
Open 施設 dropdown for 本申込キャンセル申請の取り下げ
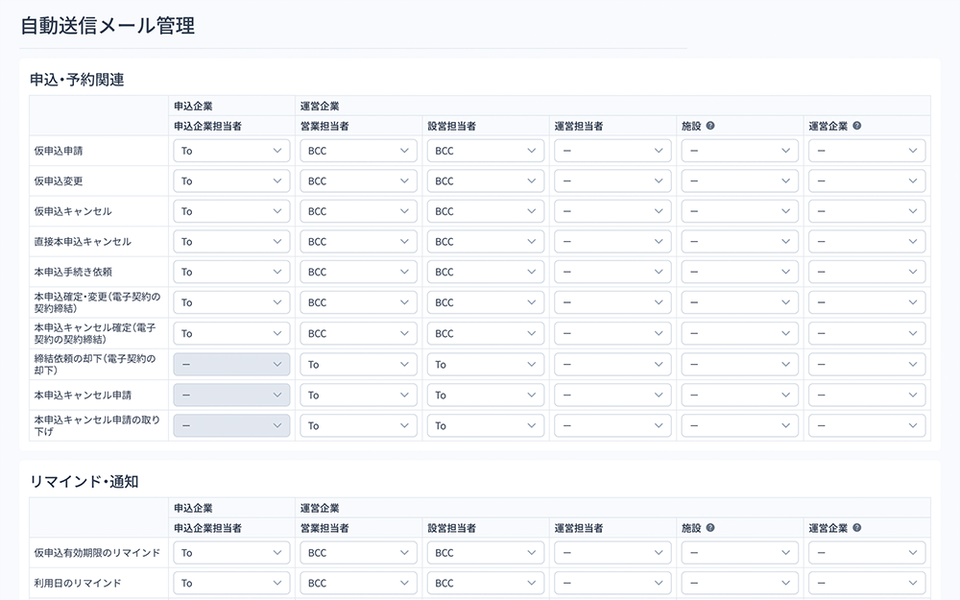740,426
